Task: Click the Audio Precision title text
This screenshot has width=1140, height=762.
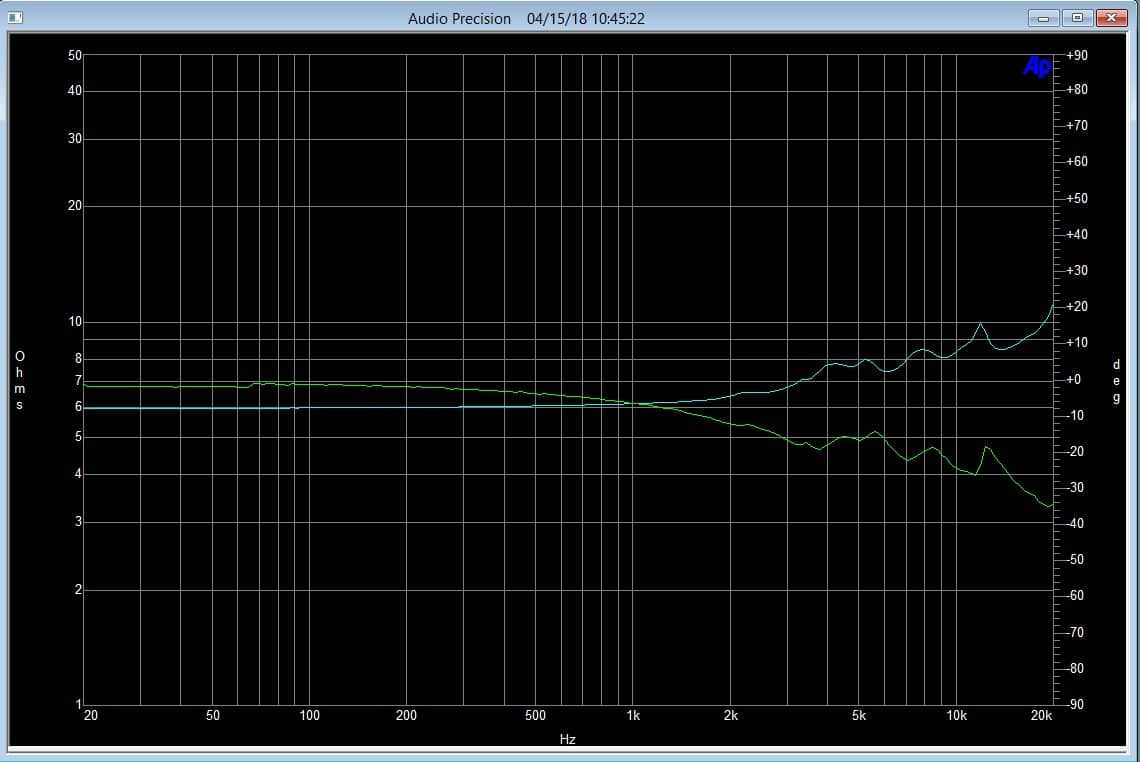Action: (459, 19)
